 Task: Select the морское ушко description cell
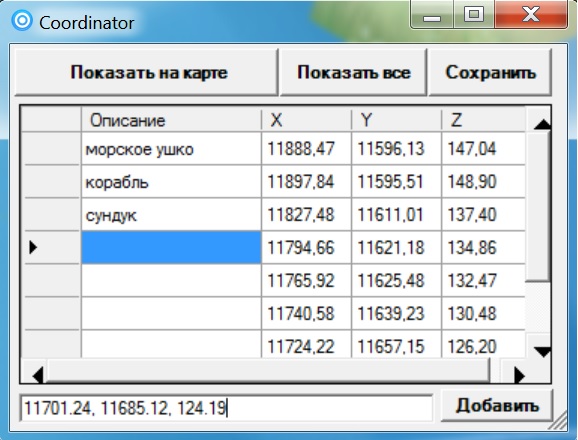pyautogui.click(x=171, y=149)
